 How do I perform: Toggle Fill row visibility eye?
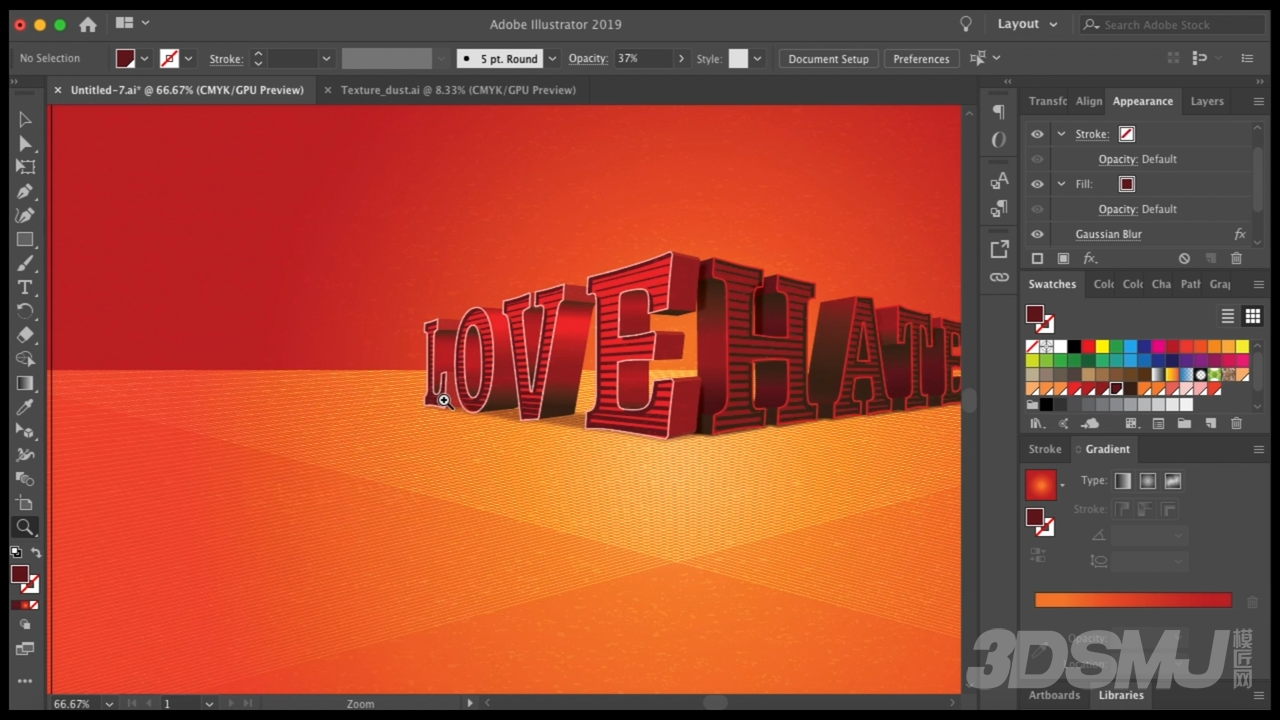1037,184
